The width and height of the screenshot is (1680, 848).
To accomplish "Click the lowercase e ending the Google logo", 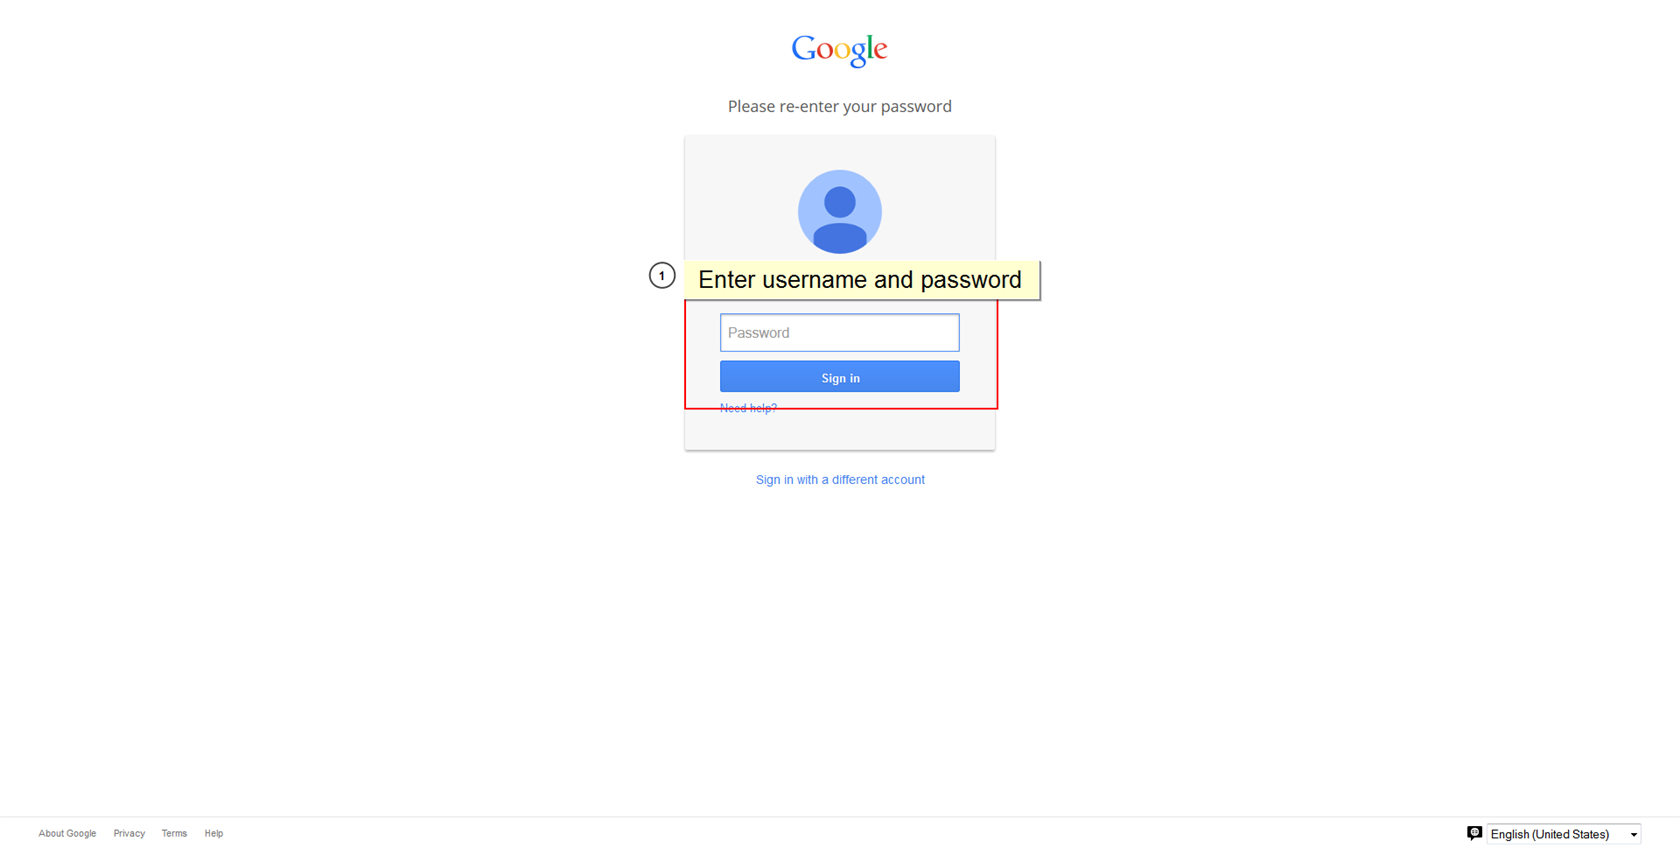I will click(880, 50).
